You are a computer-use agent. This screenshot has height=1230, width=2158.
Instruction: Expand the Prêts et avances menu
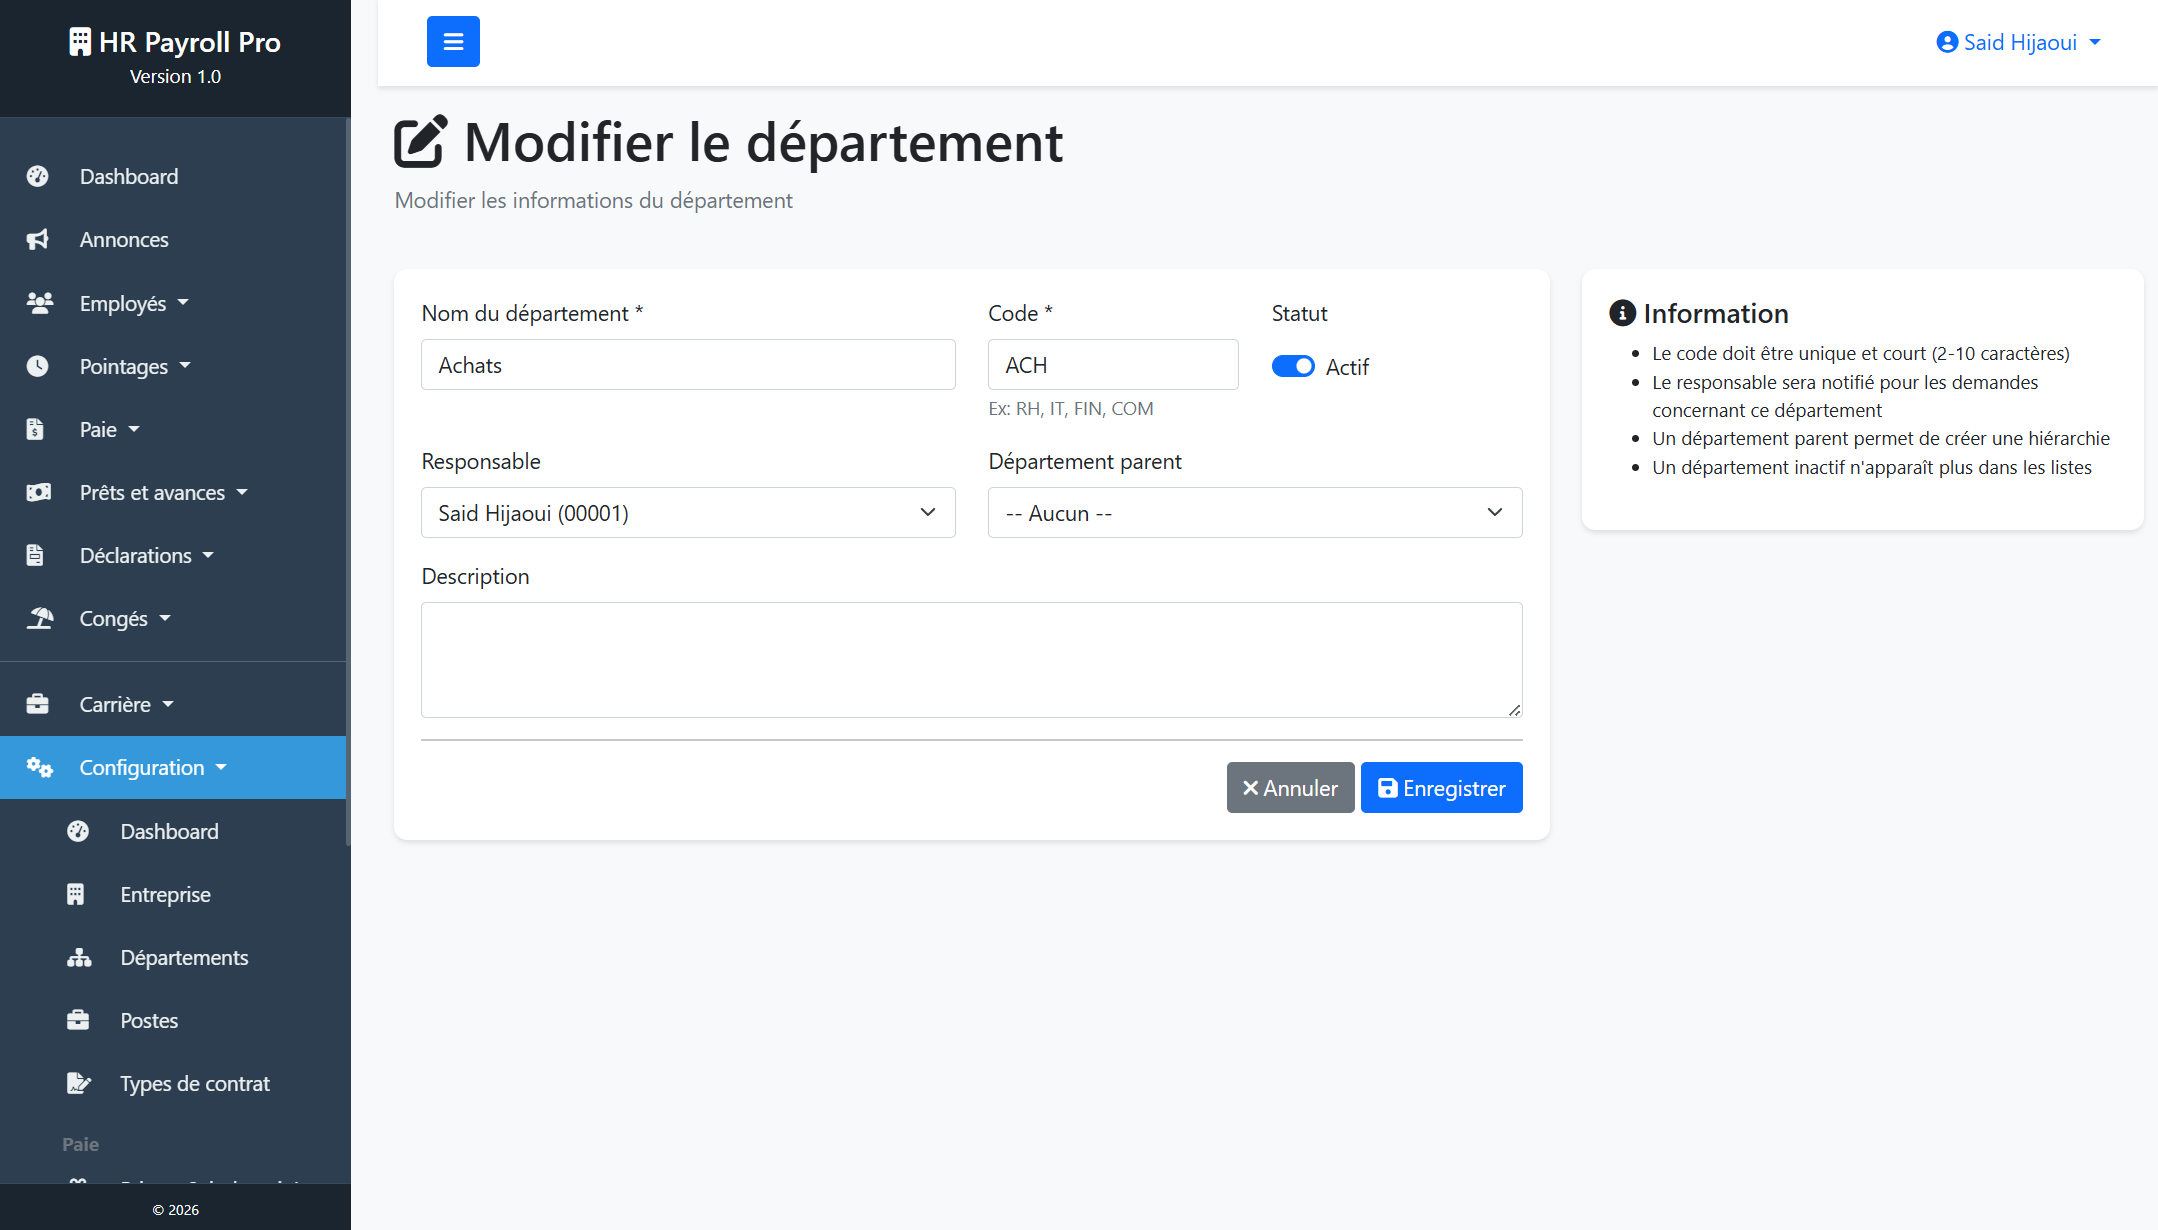point(173,492)
